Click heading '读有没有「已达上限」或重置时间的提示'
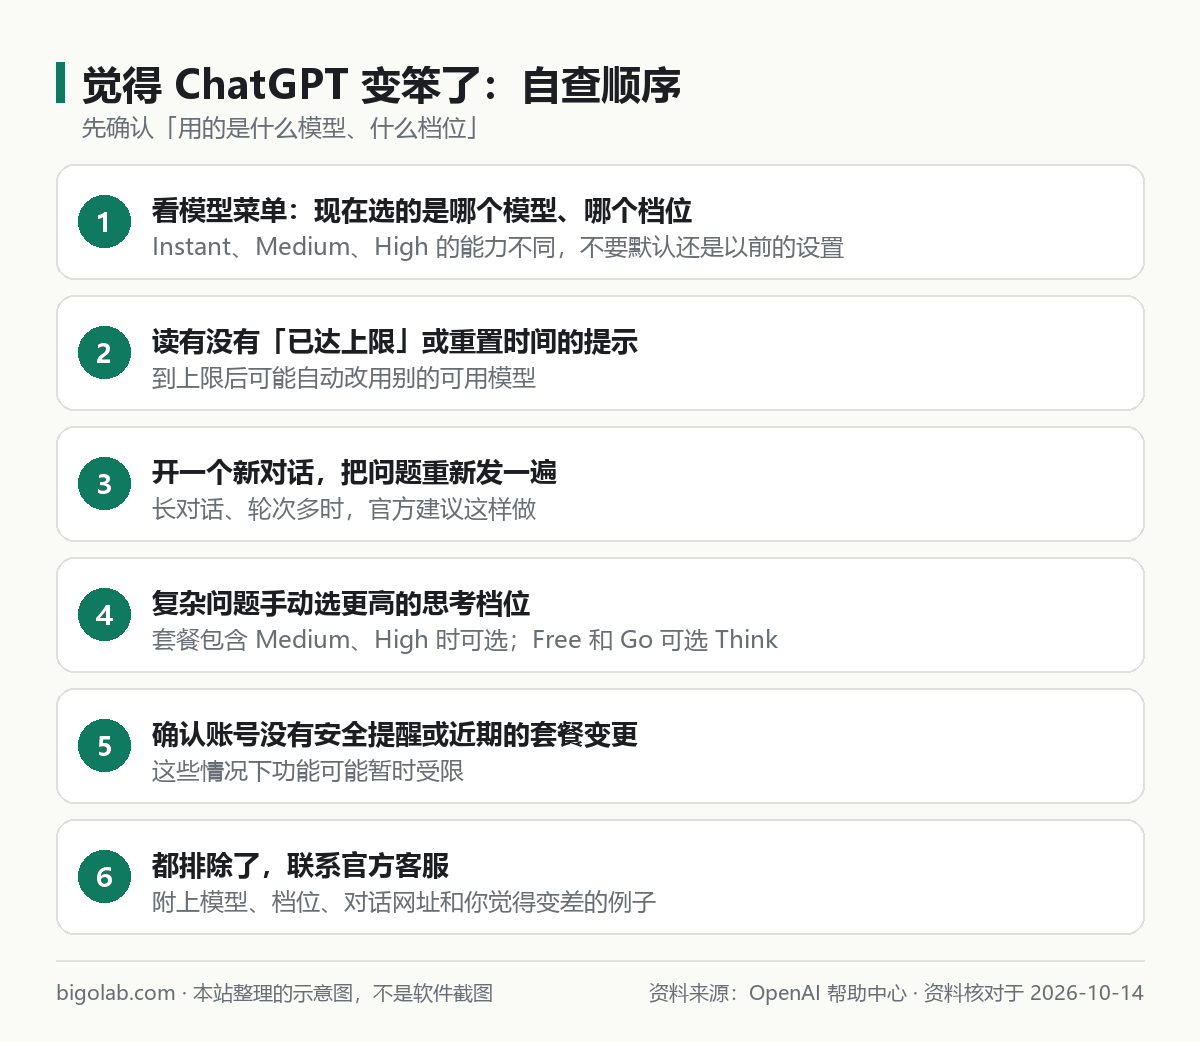The width and height of the screenshot is (1200, 1042). (x=394, y=341)
